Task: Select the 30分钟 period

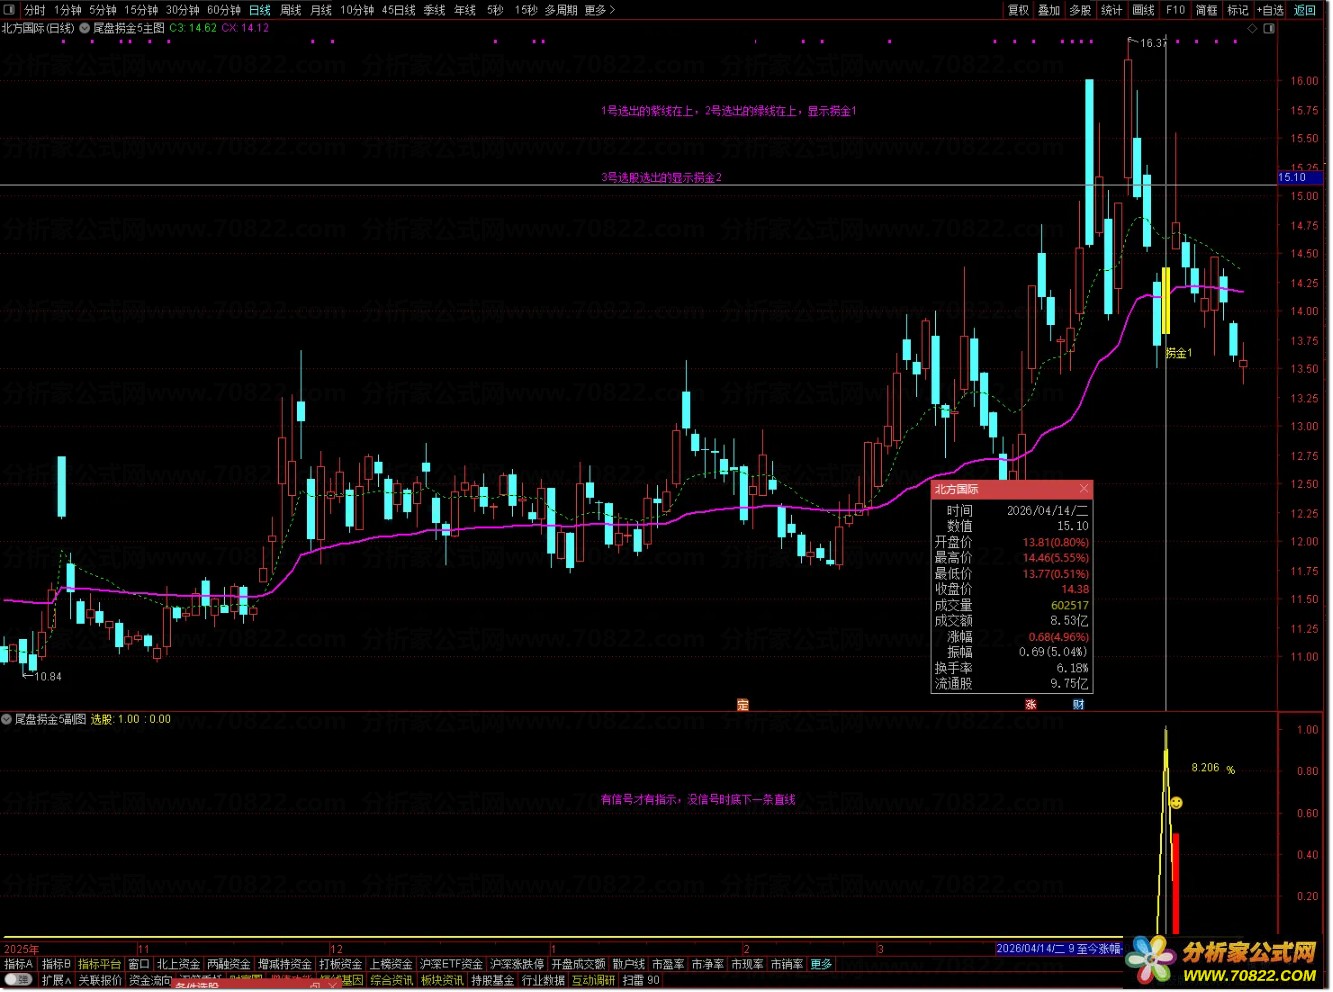Action: pos(183,10)
